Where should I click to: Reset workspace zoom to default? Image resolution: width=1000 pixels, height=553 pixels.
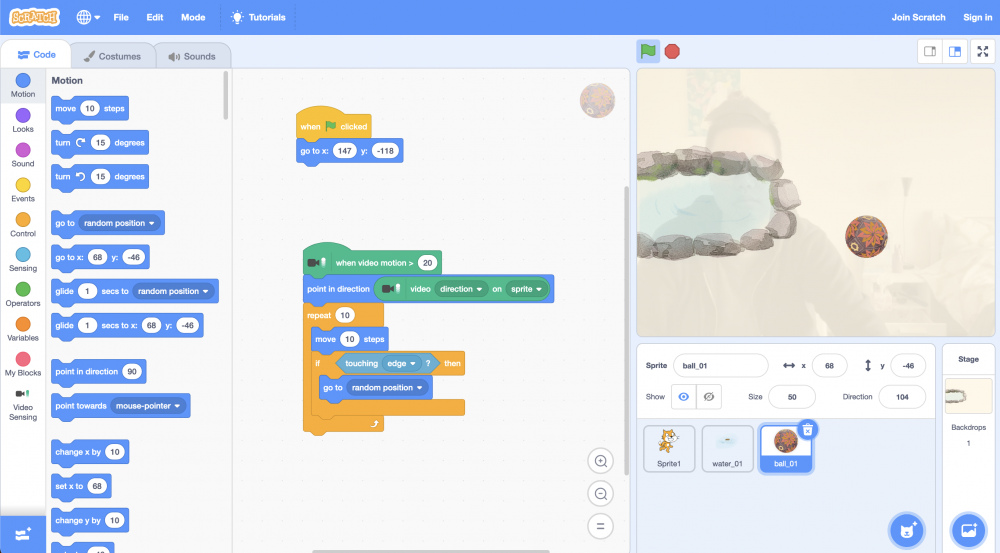[600, 526]
